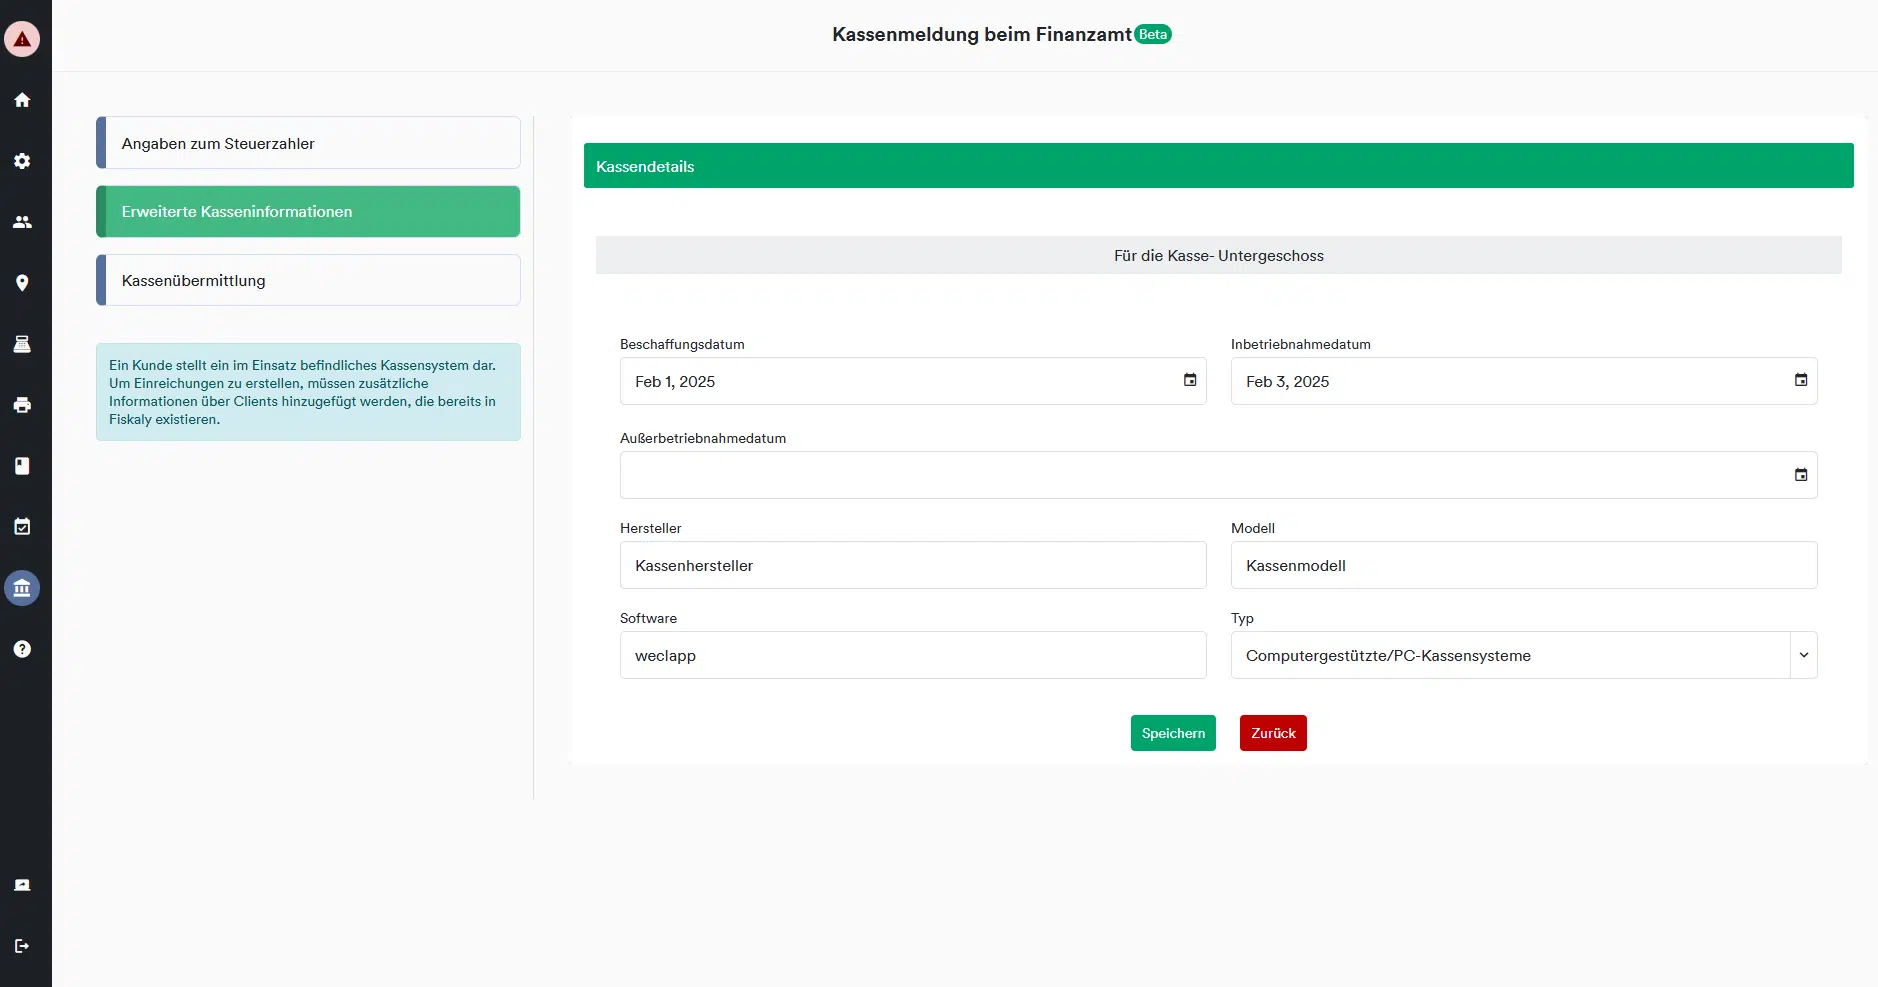Click the 'Software' label
The image size is (1878, 987).
tap(648, 618)
